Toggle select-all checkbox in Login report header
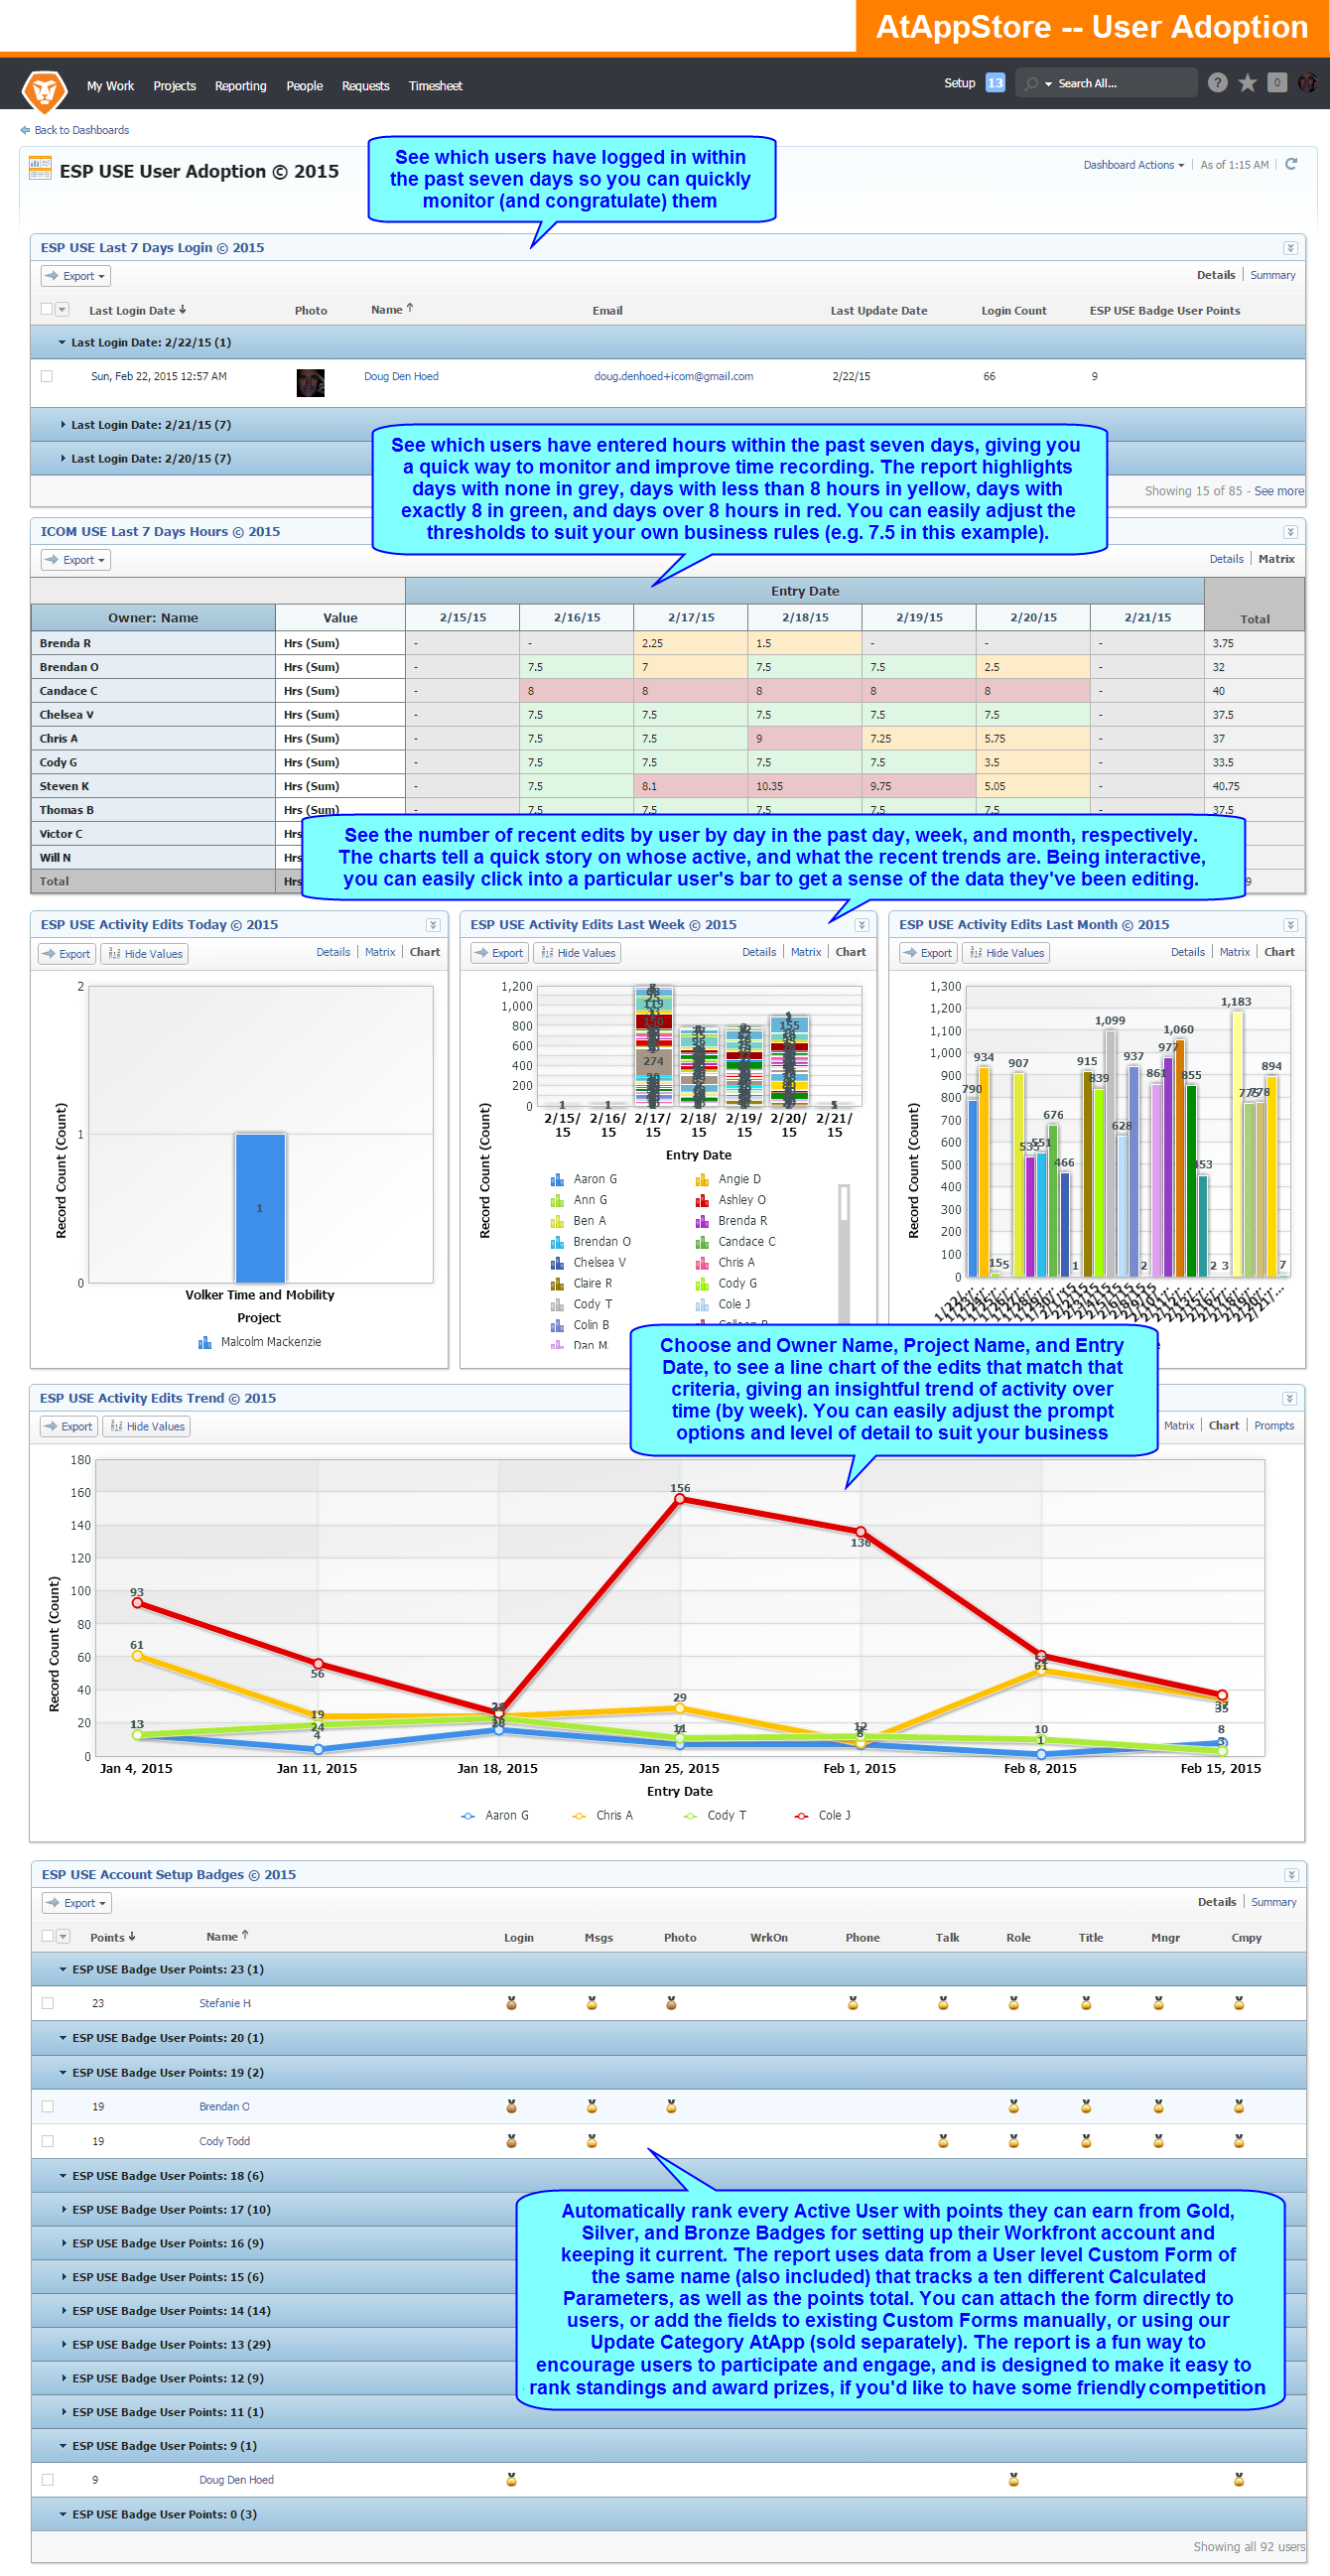Viewport: 1330px width, 2576px height. (46, 309)
